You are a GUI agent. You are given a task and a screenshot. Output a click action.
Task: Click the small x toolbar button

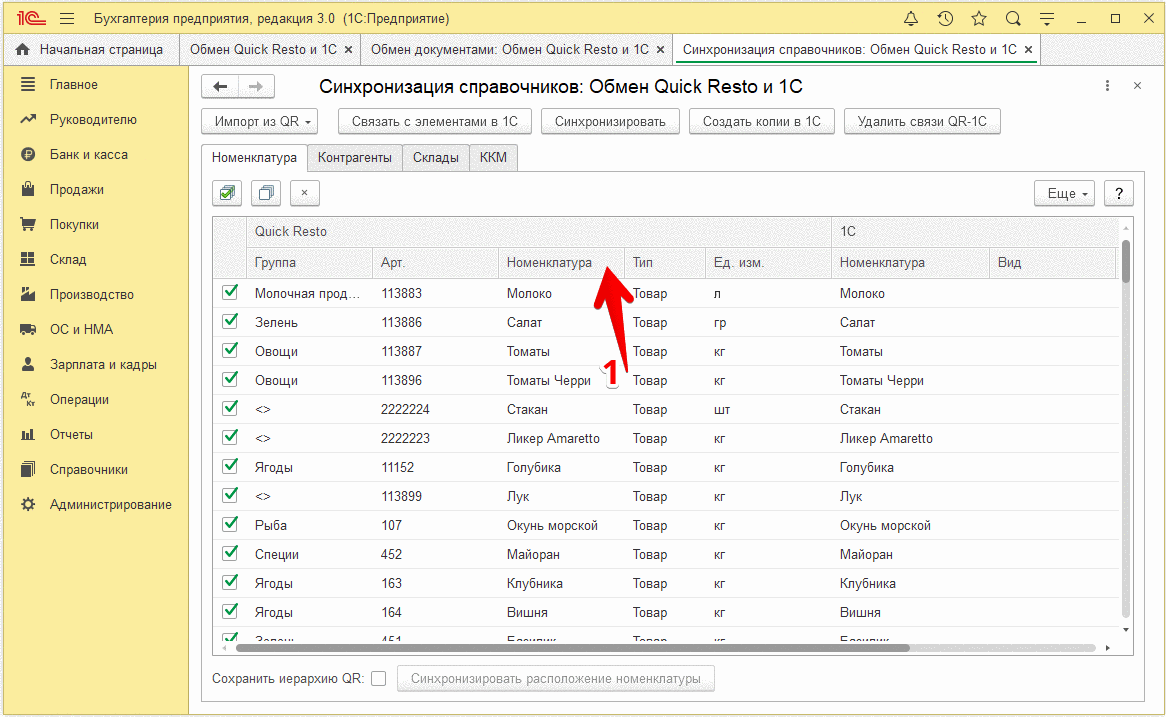(304, 193)
